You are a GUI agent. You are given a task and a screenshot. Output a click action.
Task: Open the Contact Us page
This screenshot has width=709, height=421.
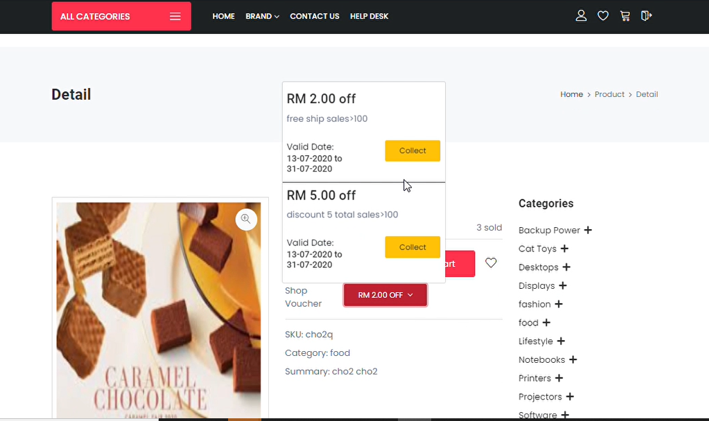pyautogui.click(x=314, y=16)
